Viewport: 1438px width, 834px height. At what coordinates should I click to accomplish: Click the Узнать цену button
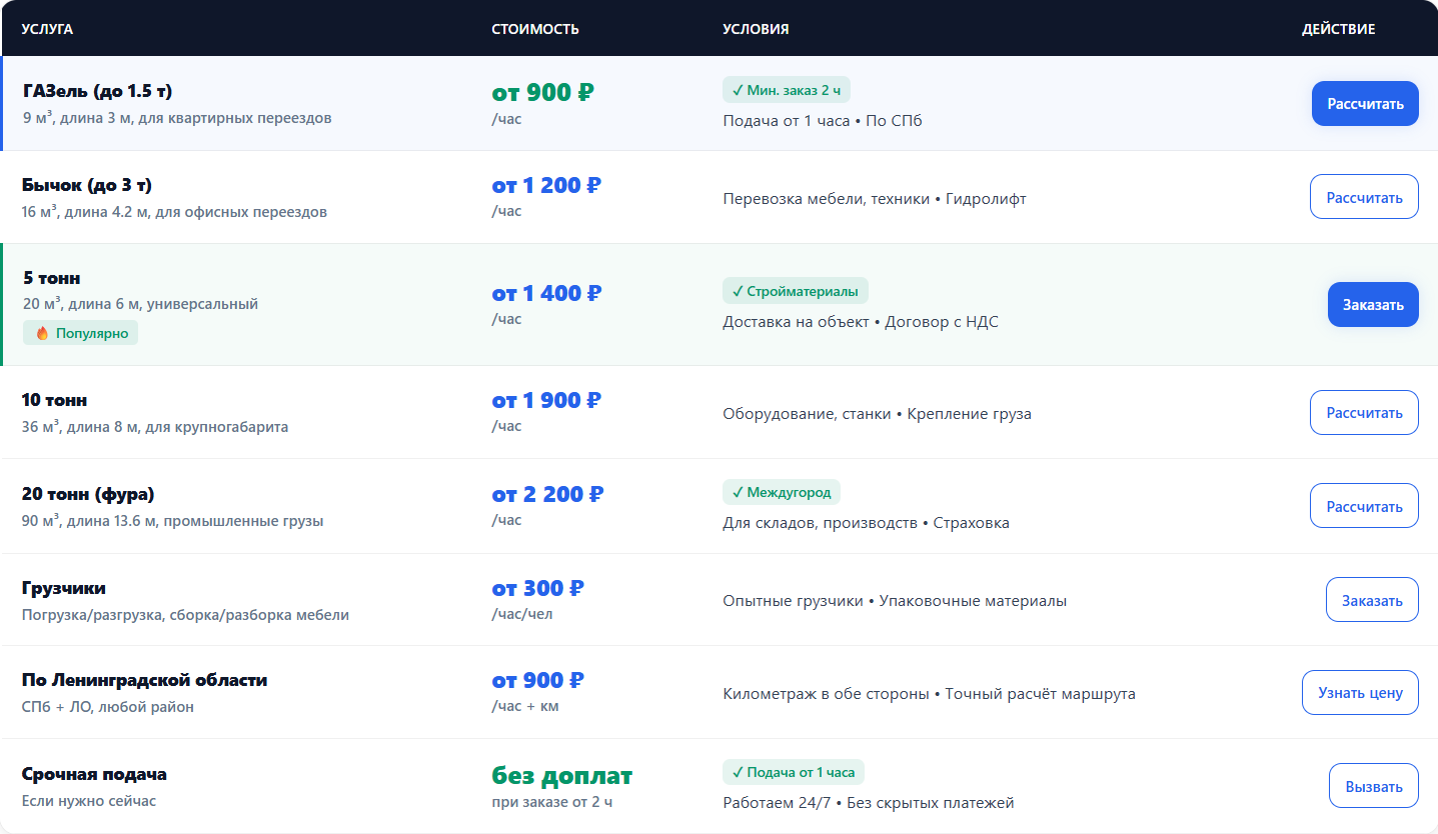(1360, 692)
